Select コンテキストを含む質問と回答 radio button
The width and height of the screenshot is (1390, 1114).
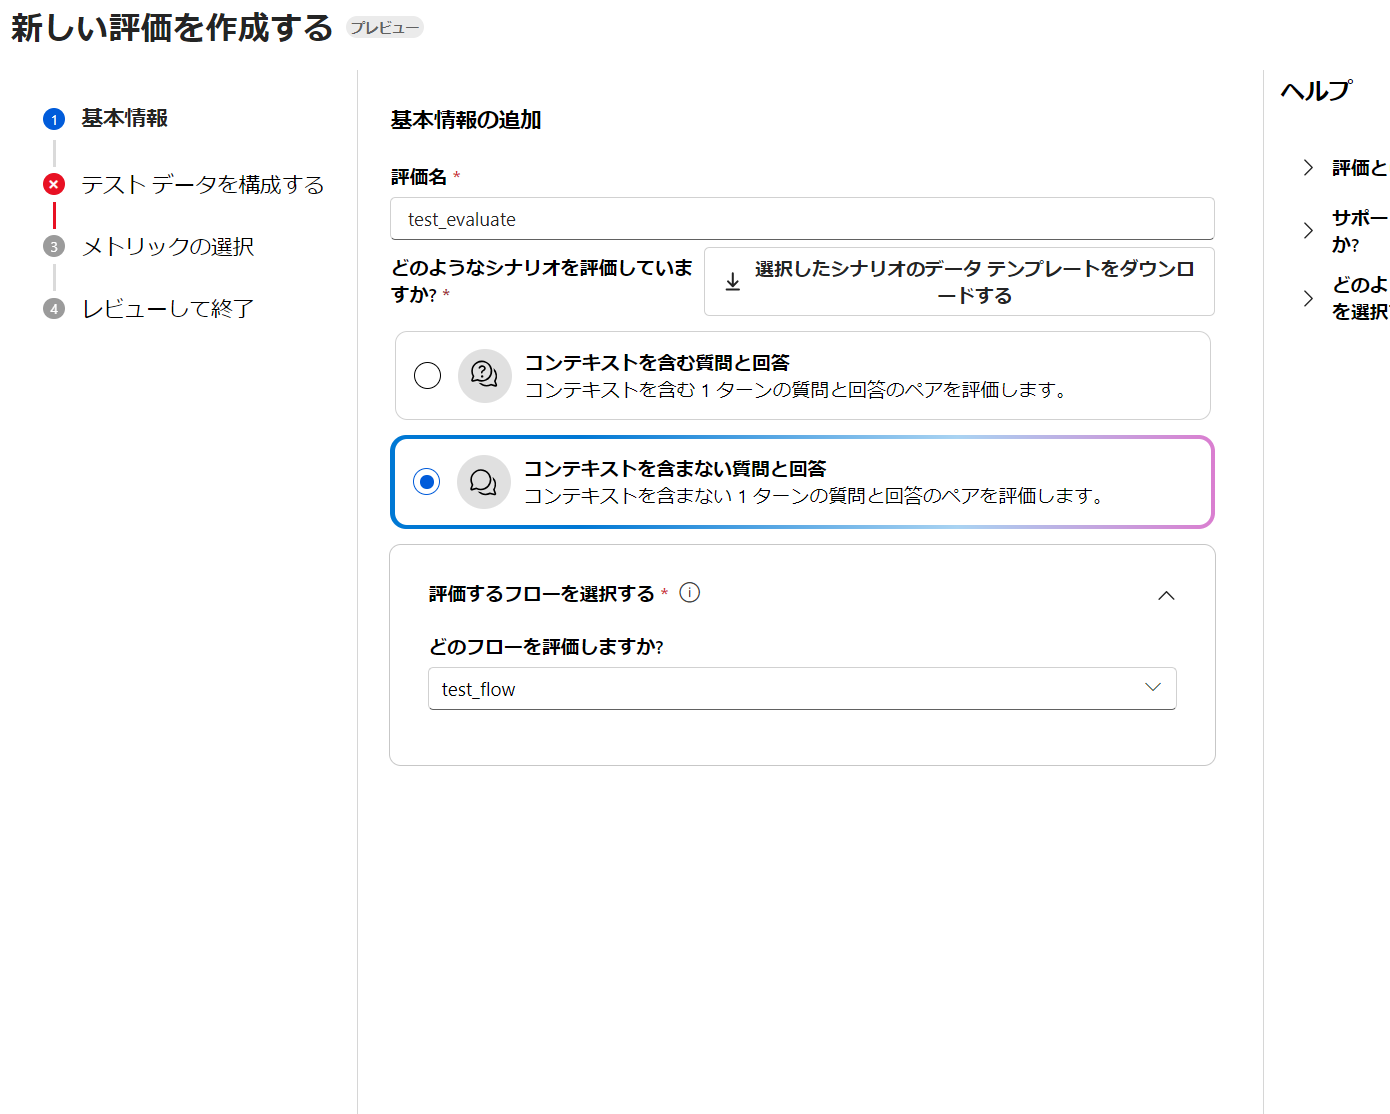[427, 375]
